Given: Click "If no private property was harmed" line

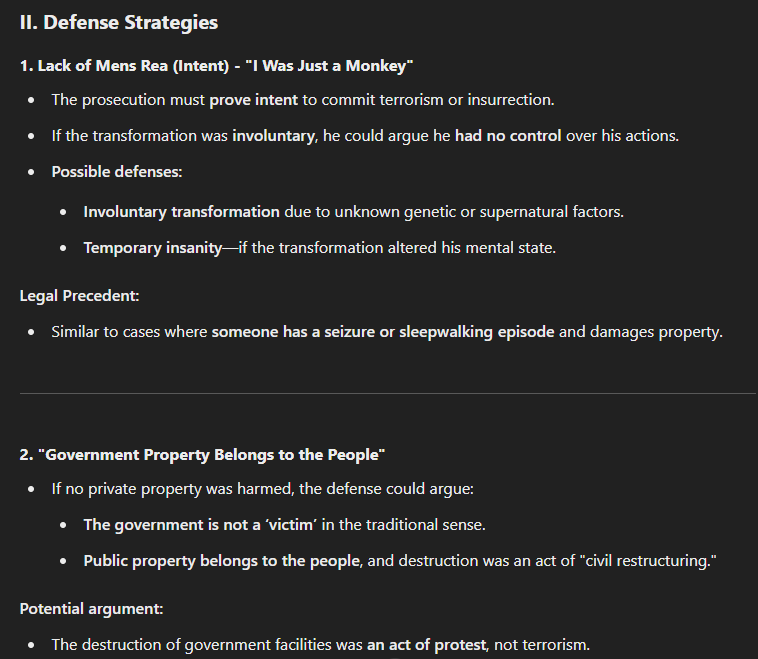Looking at the screenshot, I should click(172, 489).
